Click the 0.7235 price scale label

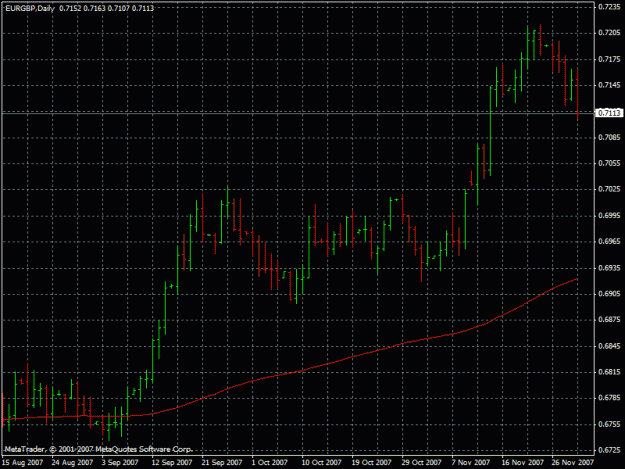pos(610,7)
